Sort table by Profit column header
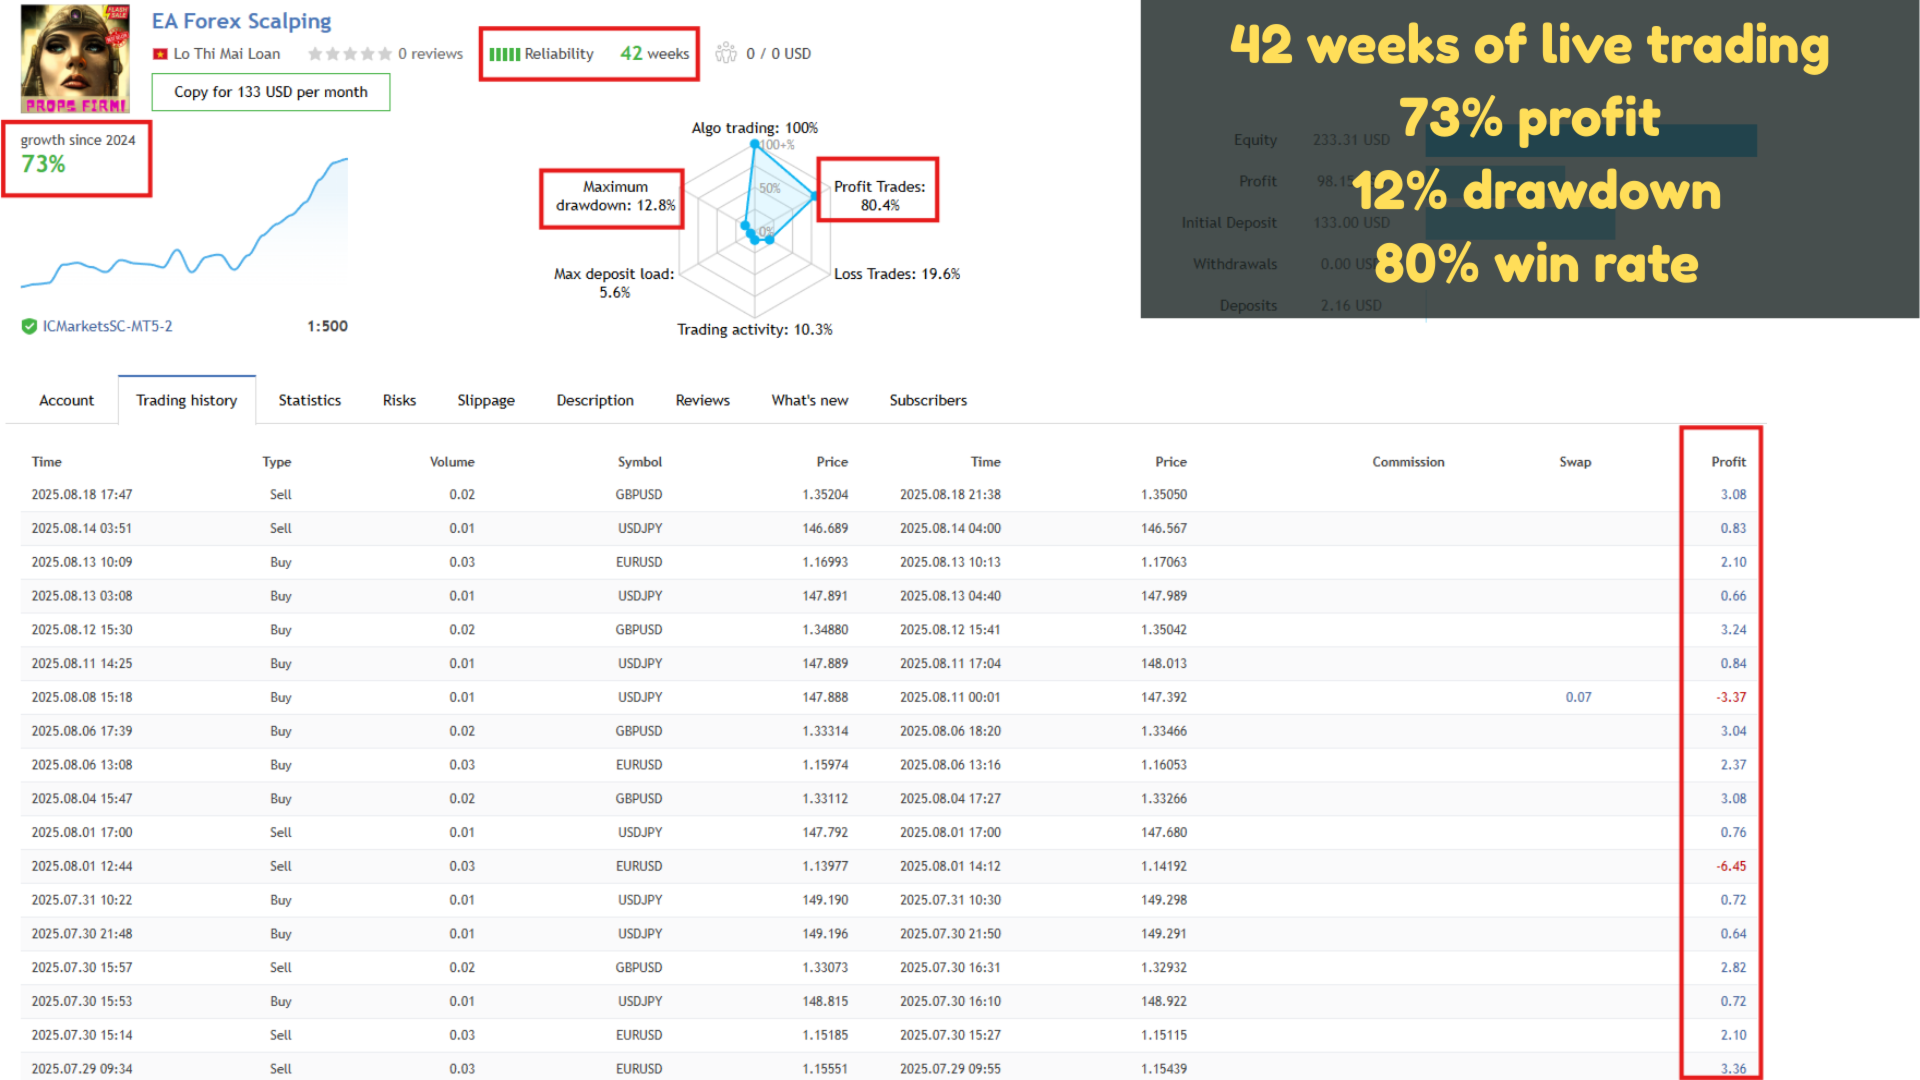1920x1080 pixels. [1727, 462]
